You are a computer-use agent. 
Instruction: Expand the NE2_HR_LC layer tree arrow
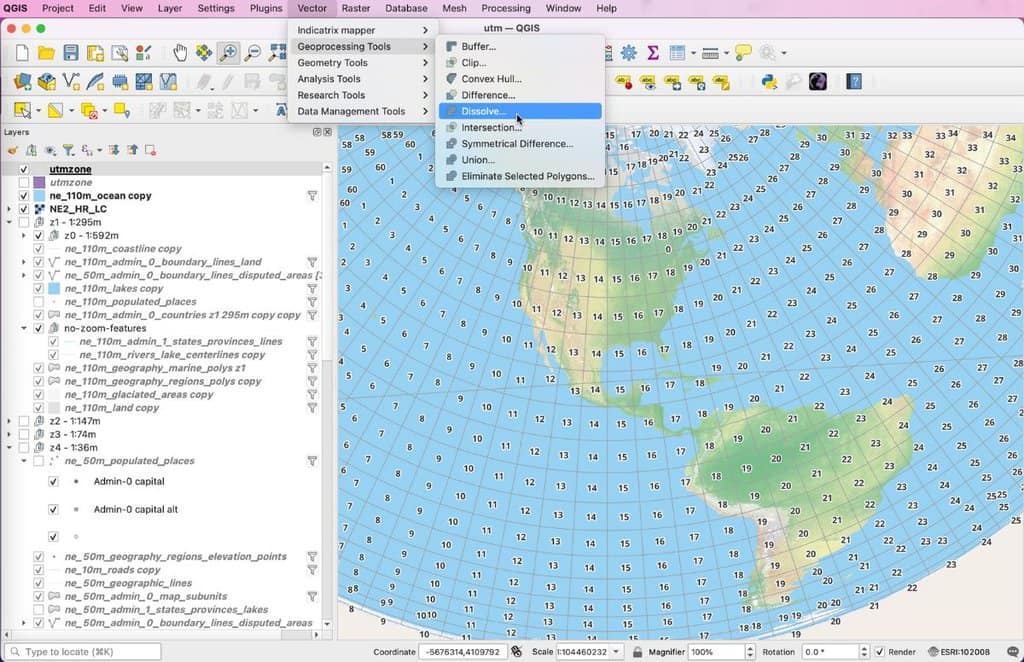pos(9,209)
